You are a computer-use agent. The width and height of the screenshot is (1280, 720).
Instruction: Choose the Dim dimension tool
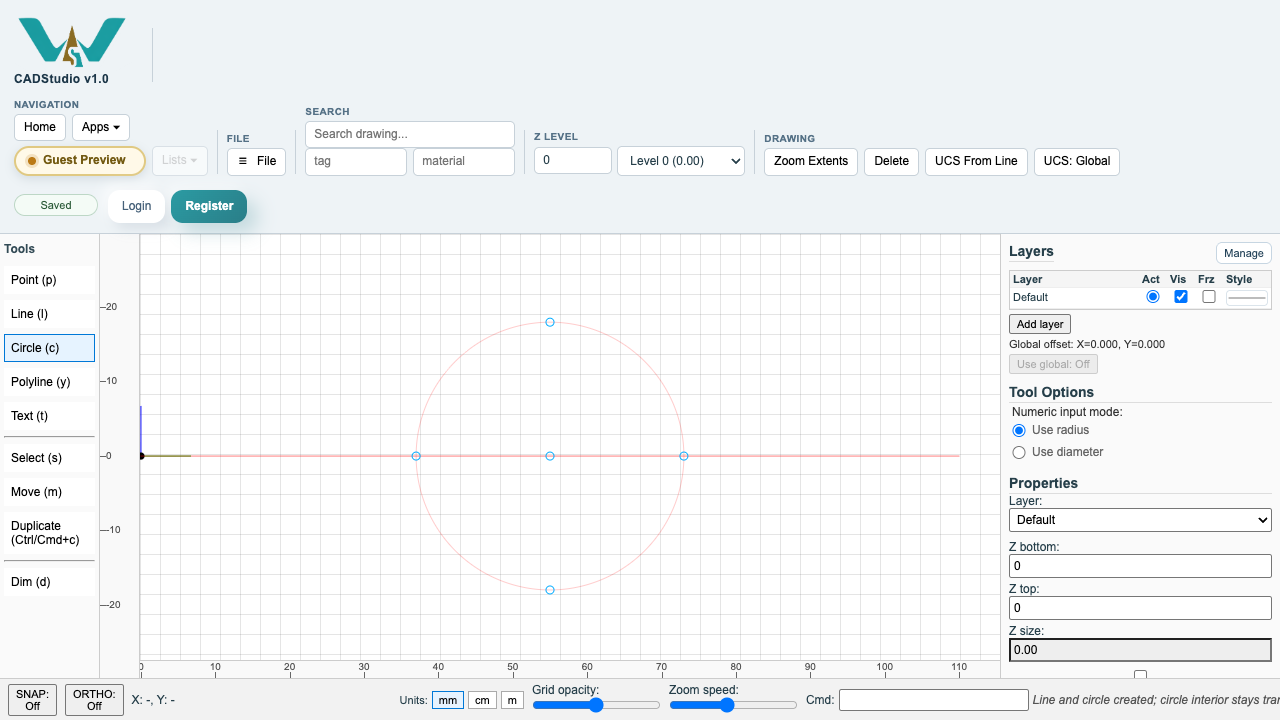(49, 582)
